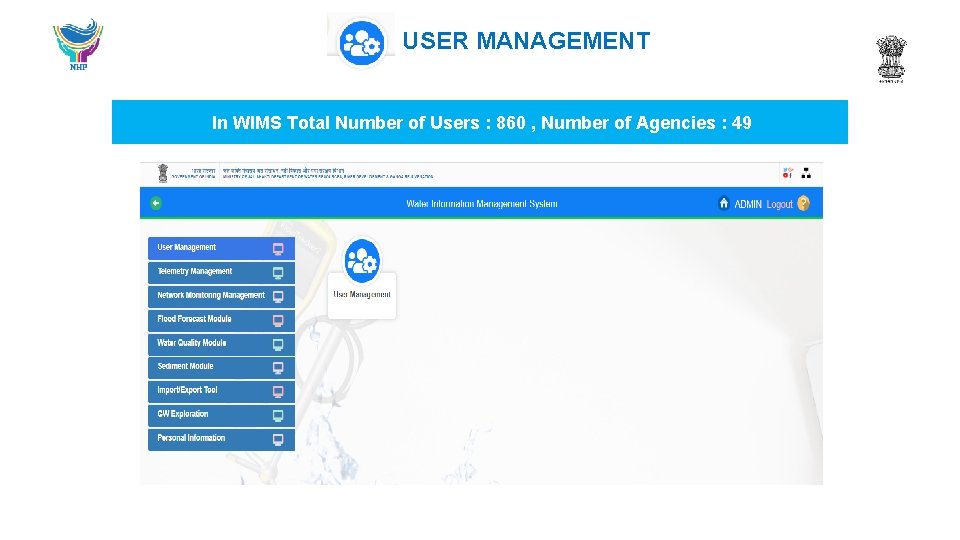Click monitor icon beside Personal Information
The width and height of the screenshot is (960, 540).
278,440
